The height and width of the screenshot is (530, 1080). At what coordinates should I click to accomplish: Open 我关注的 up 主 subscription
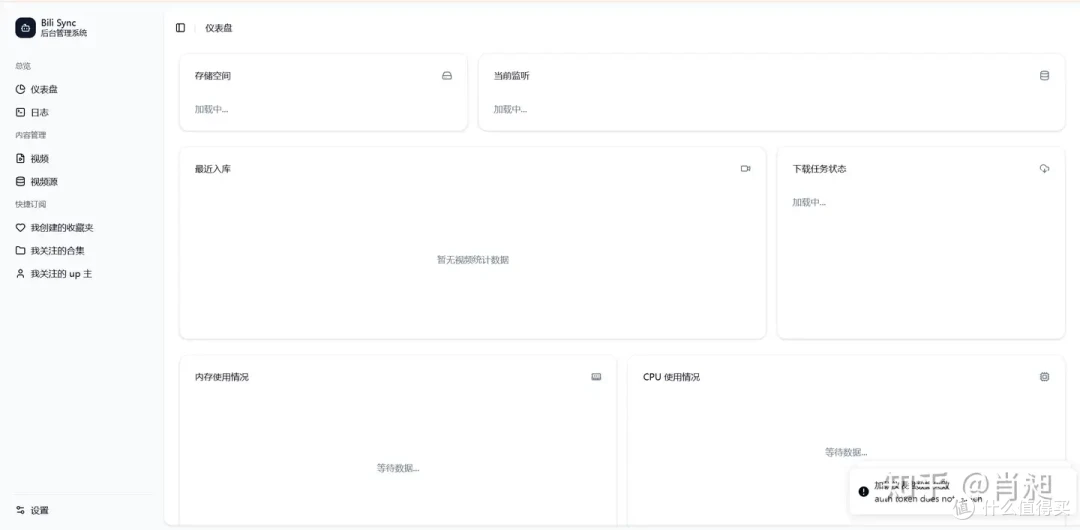point(81,274)
